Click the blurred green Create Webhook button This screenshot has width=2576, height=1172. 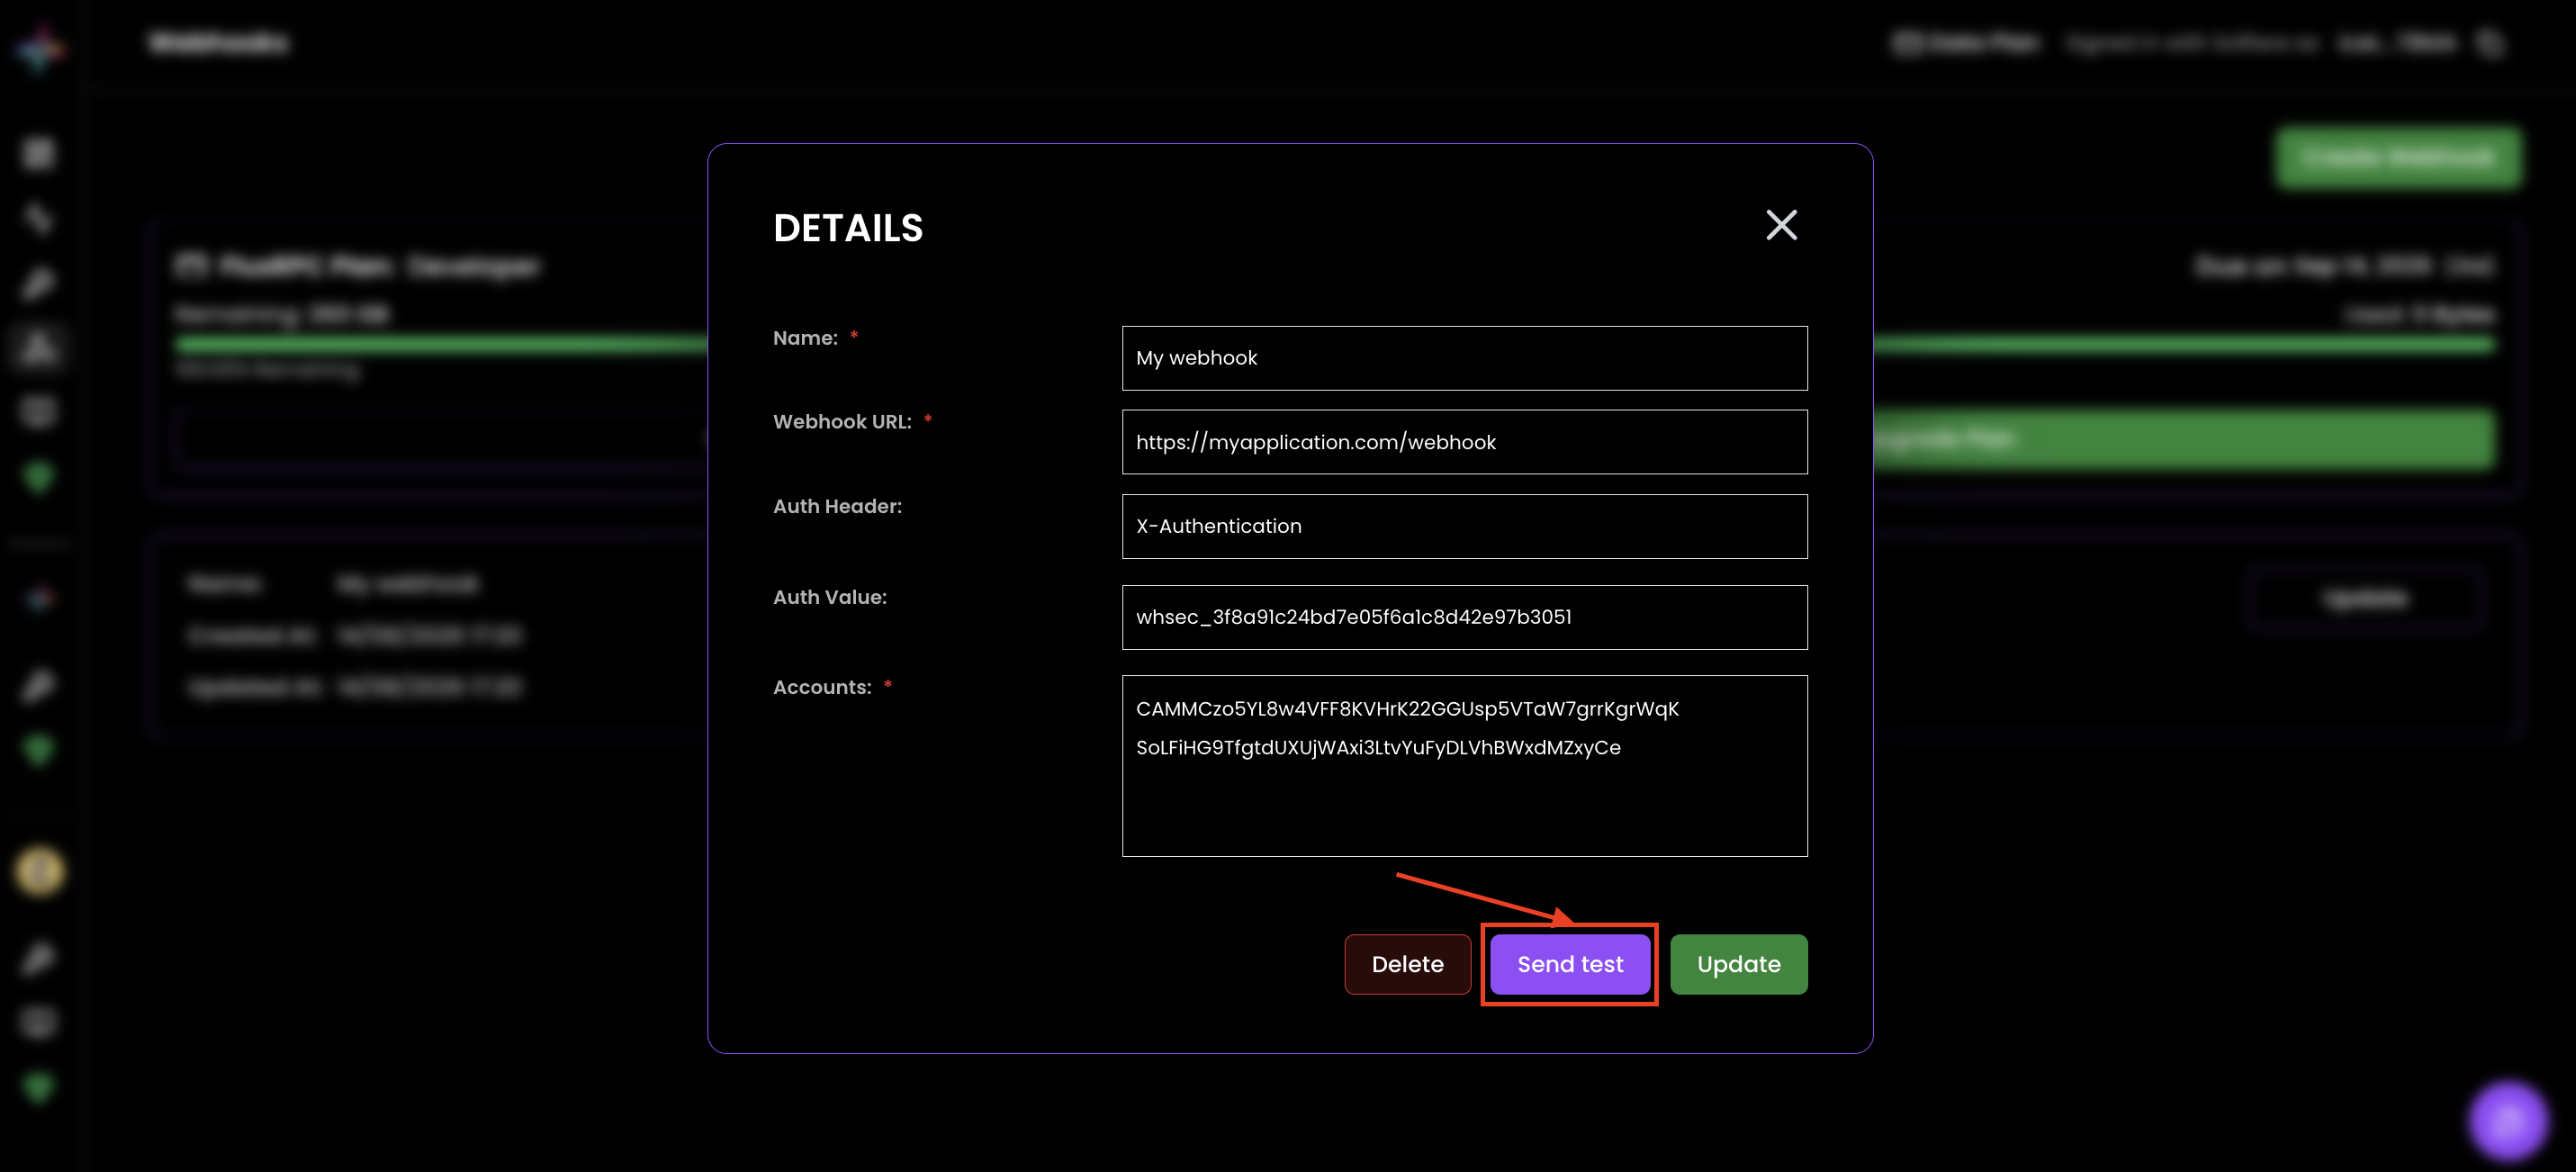2397,158
